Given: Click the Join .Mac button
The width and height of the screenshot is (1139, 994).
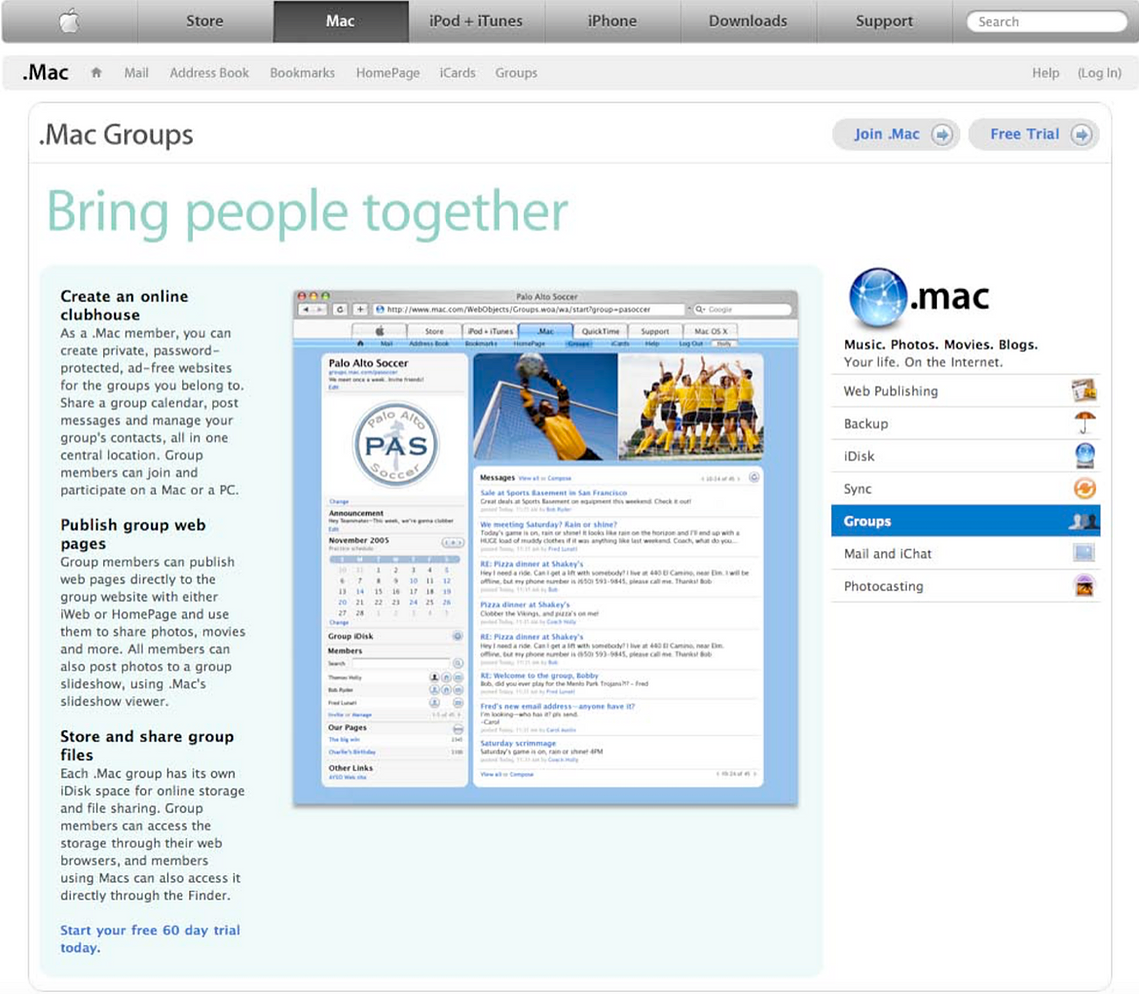Looking at the screenshot, I should tap(896, 134).
